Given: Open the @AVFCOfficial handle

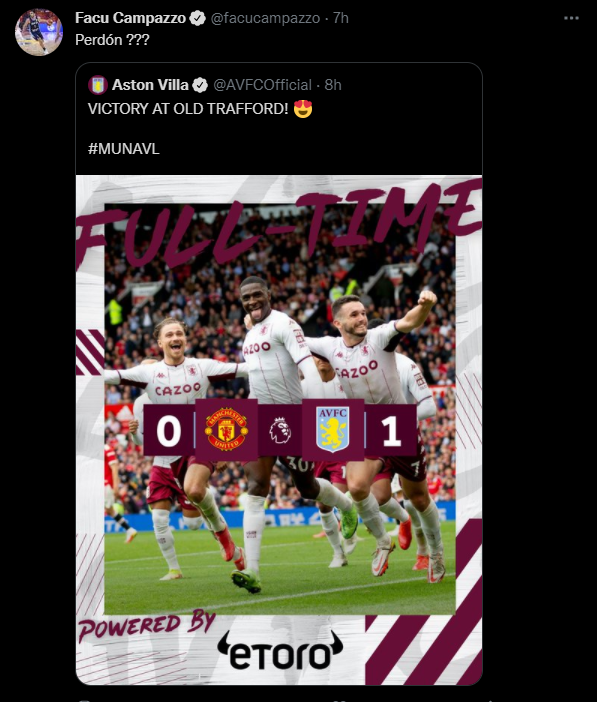Looking at the screenshot, I should [x=262, y=85].
